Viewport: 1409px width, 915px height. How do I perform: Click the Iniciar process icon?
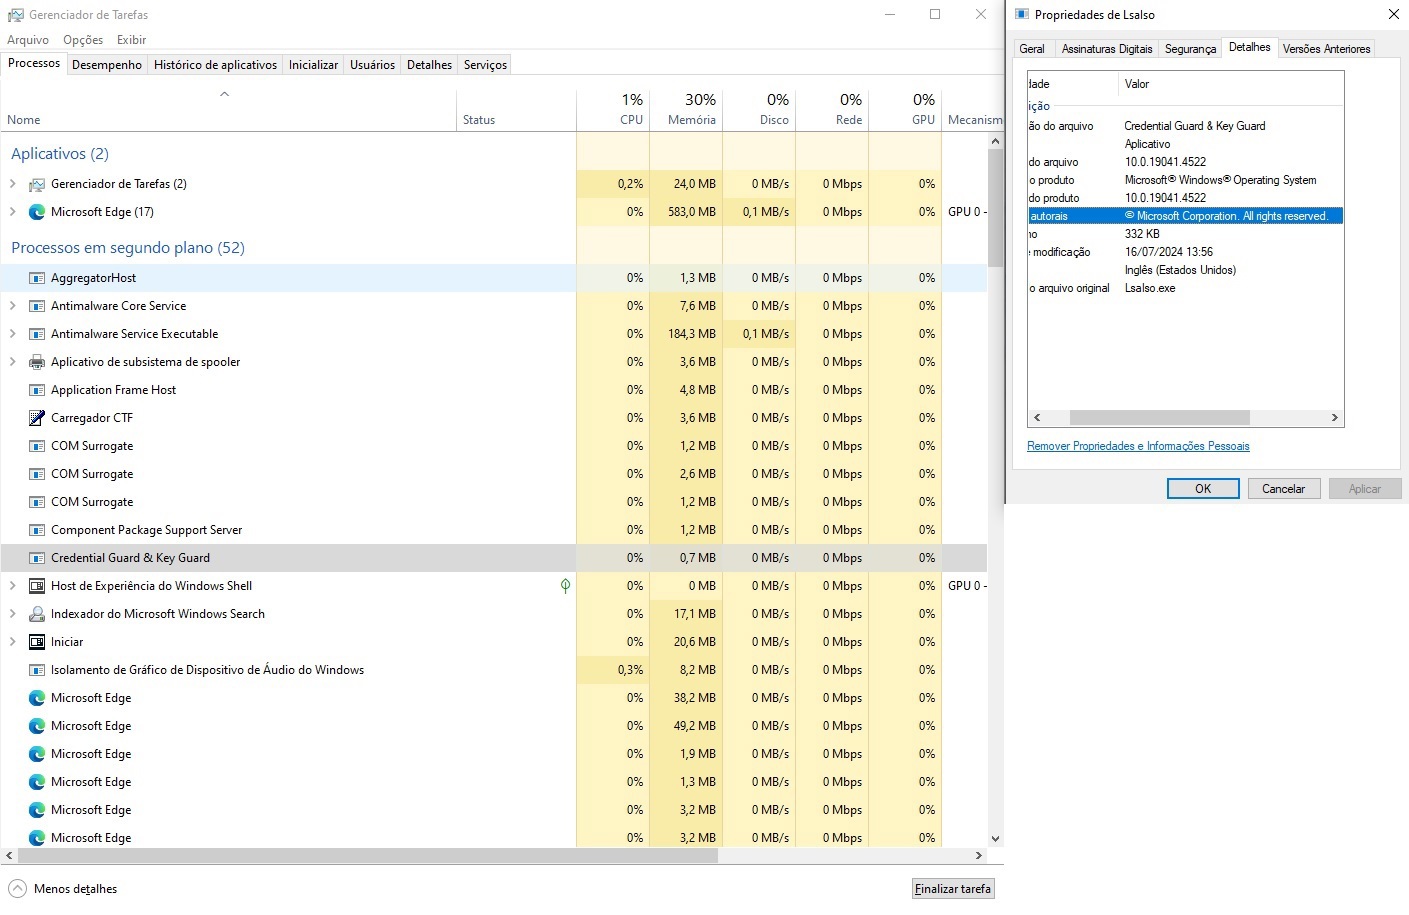37,642
